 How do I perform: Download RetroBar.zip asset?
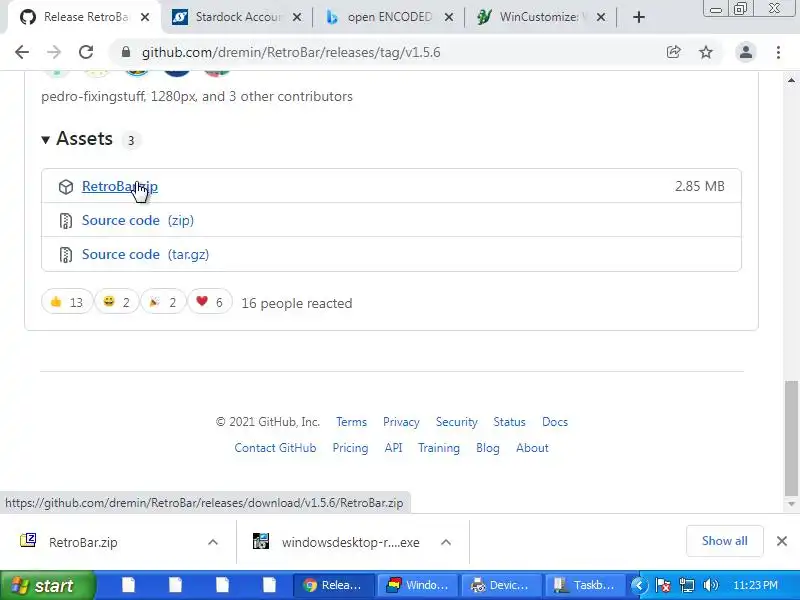pos(119,186)
